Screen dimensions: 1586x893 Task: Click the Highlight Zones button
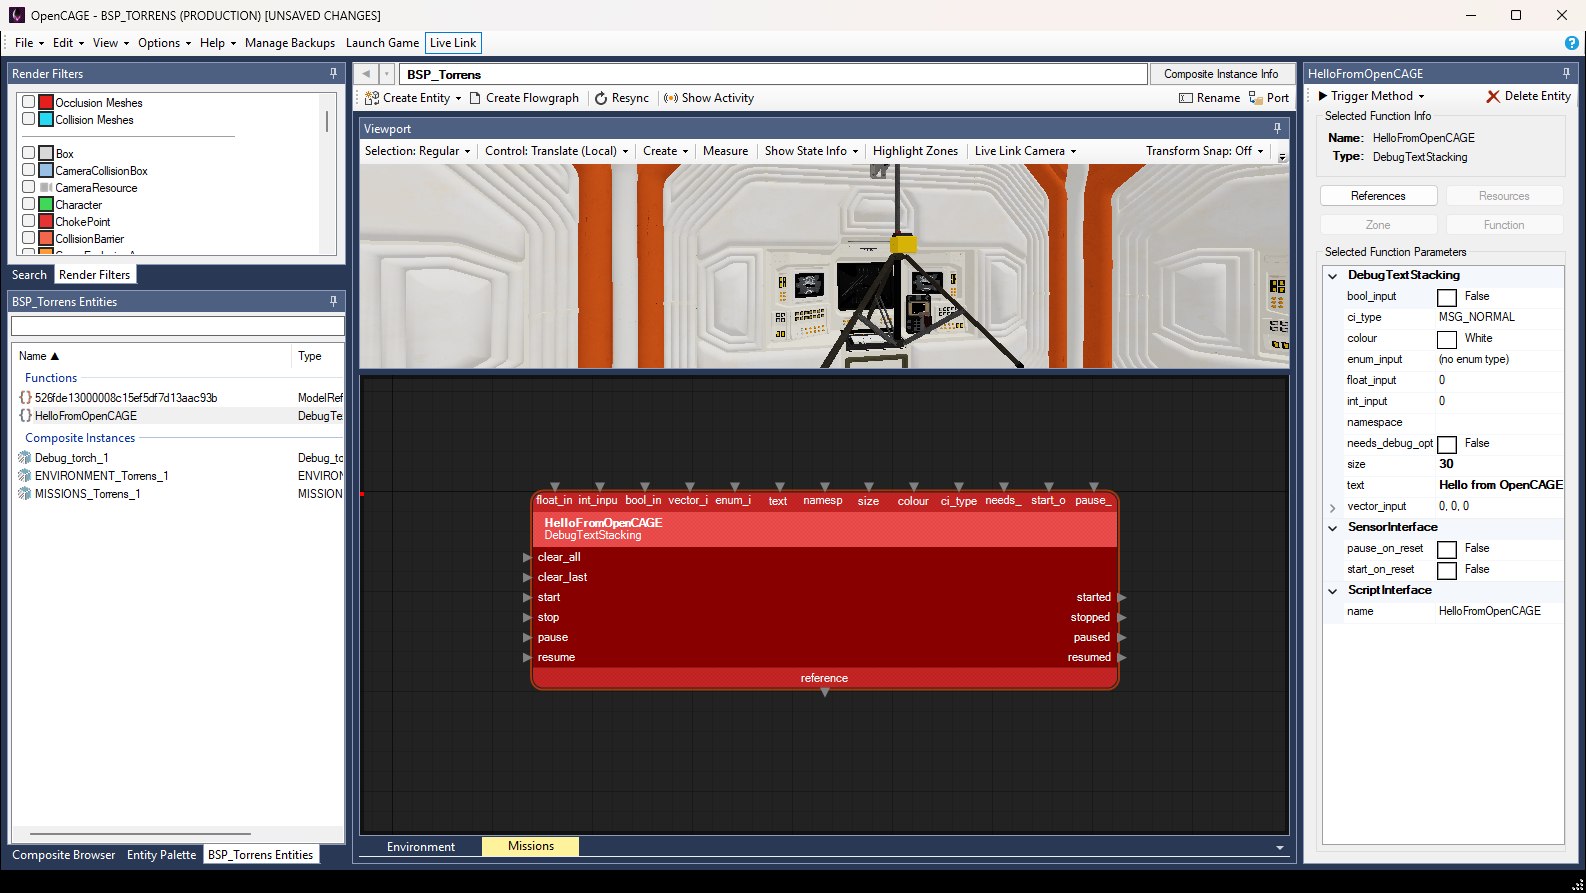(x=915, y=151)
